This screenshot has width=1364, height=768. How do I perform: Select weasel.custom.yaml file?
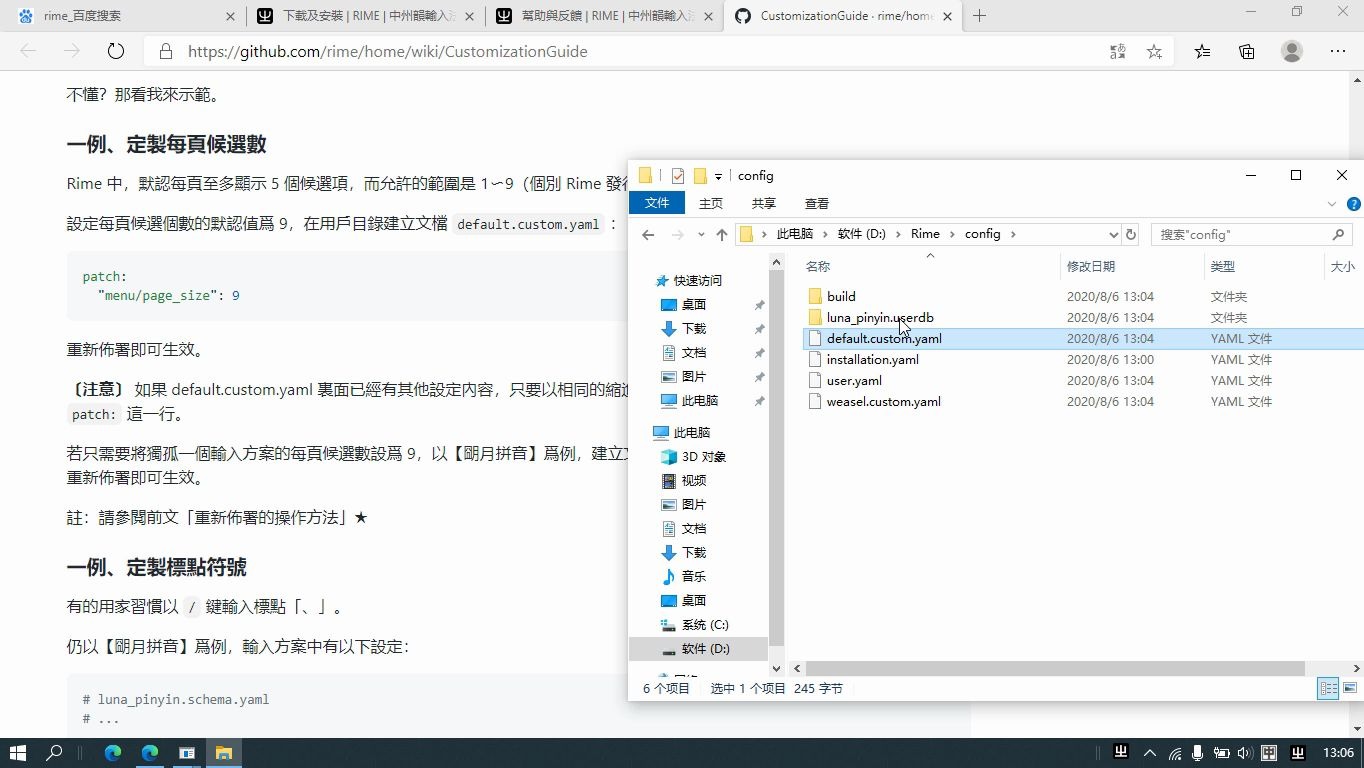(x=883, y=401)
